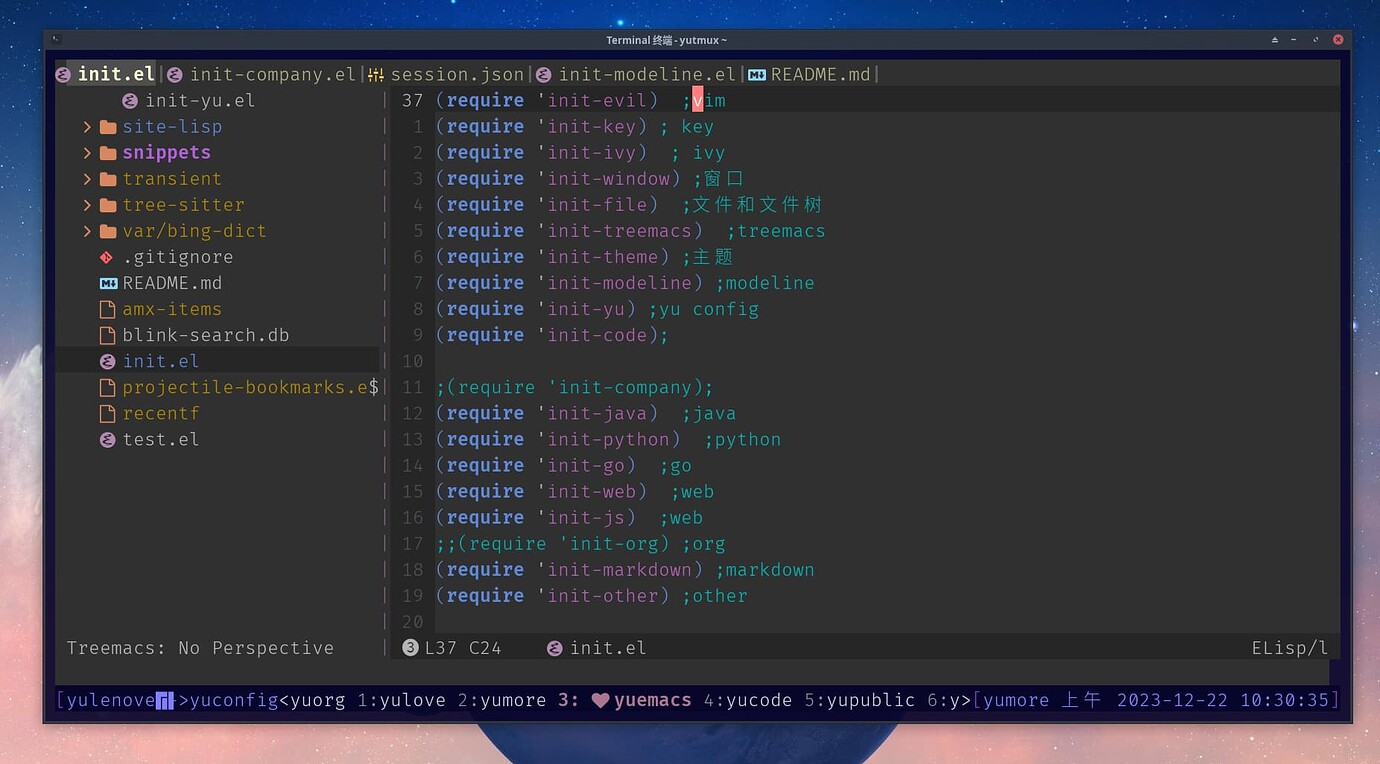Click the ELisp mode indicator in modeline

1291,647
